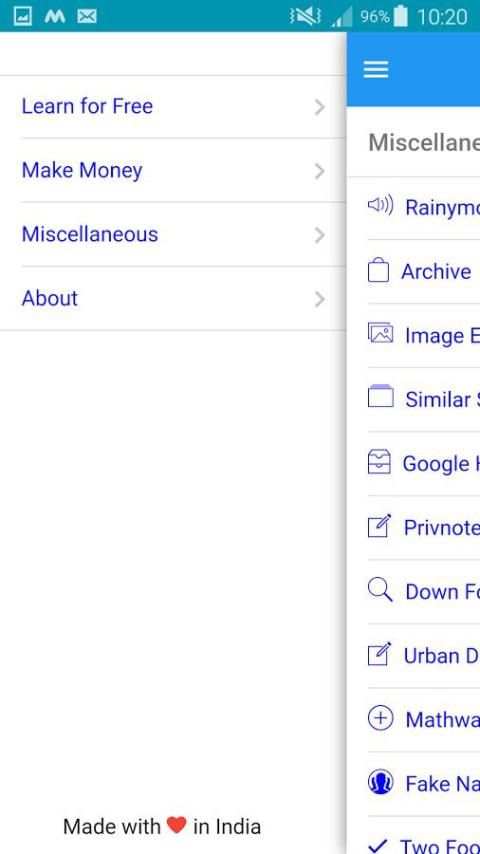Click the window icon beside Similar S

pos(380,396)
